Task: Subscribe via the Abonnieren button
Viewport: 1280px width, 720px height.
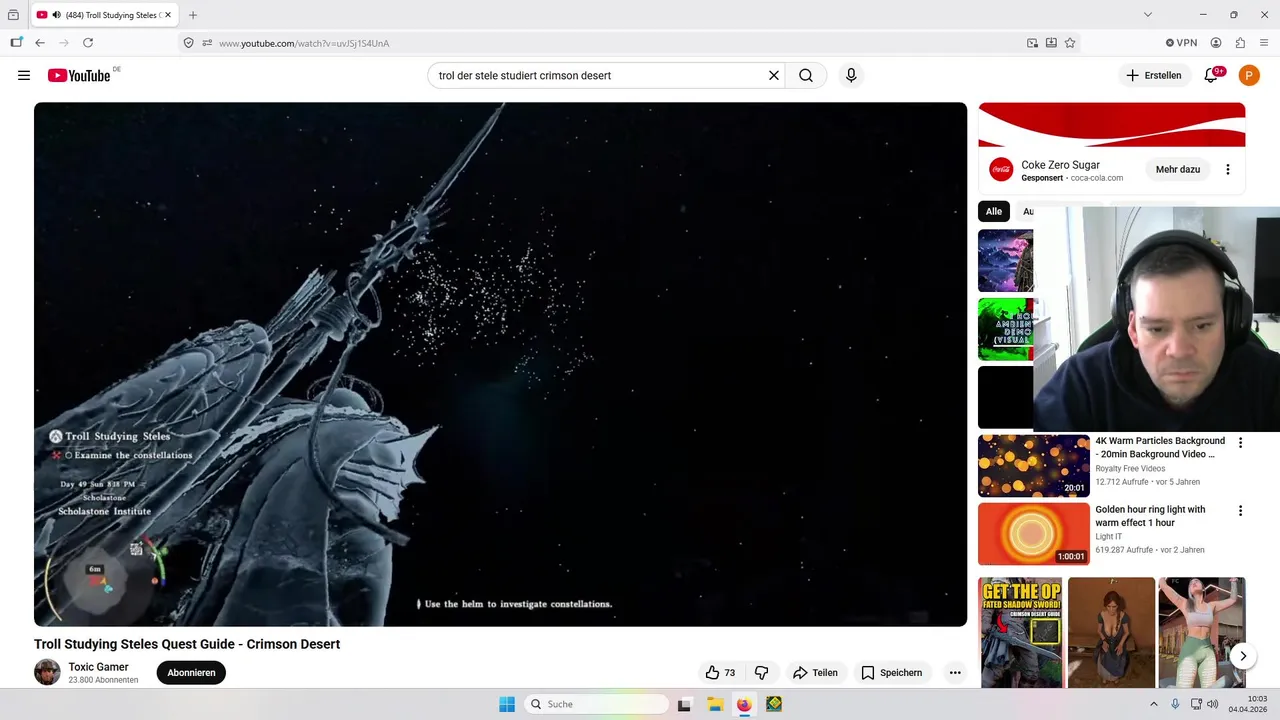Action: coord(191,673)
